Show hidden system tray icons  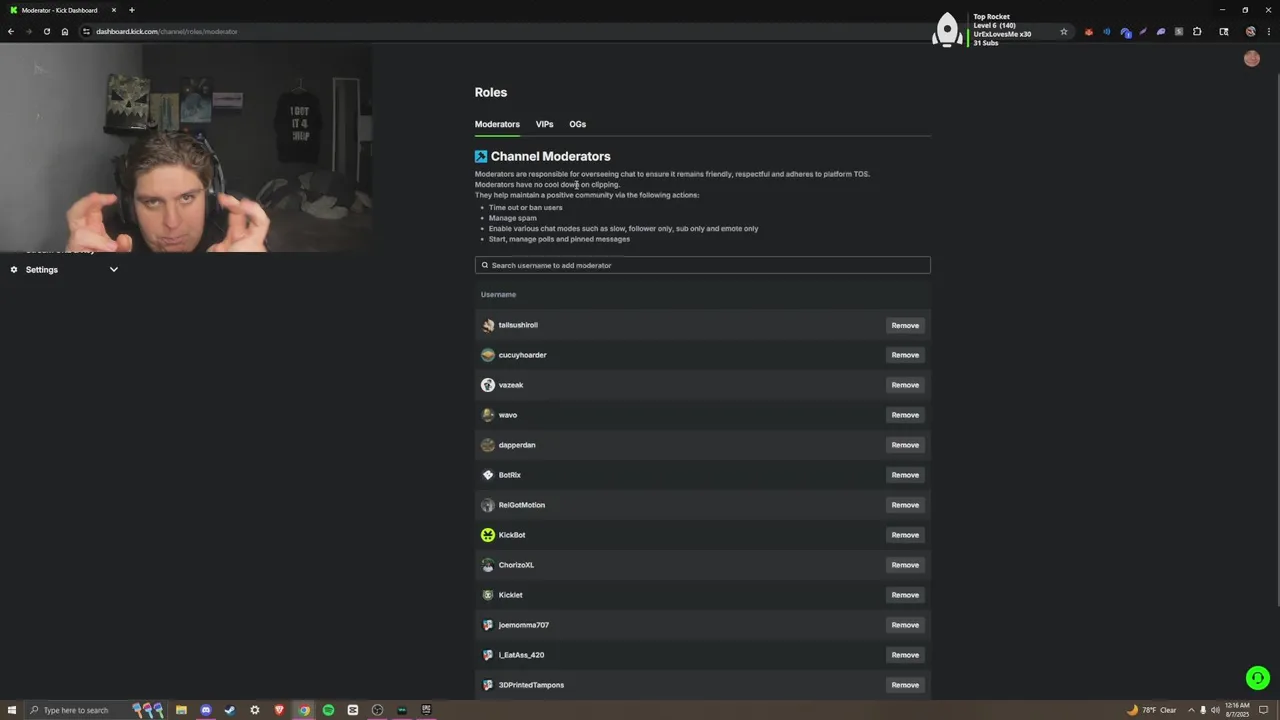[1191, 710]
